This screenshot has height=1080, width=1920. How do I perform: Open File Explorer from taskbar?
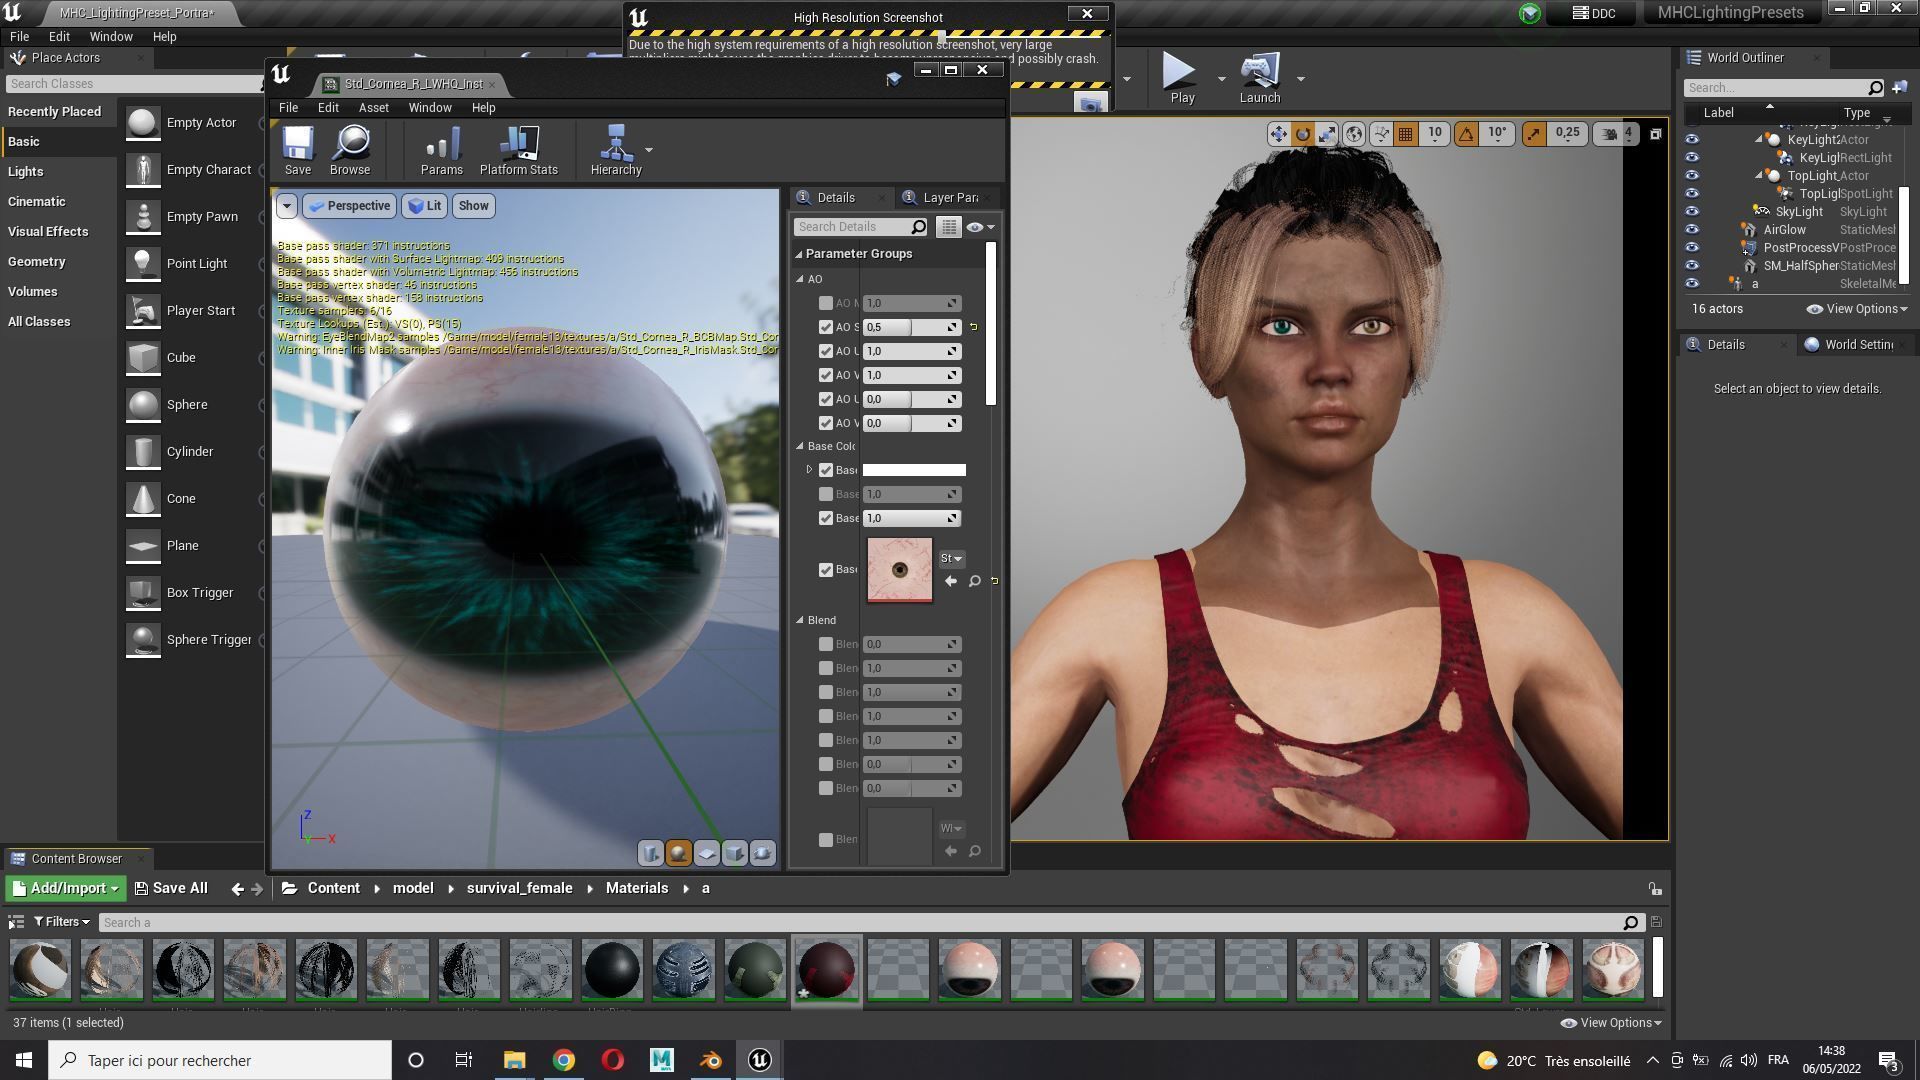pyautogui.click(x=514, y=1060)
